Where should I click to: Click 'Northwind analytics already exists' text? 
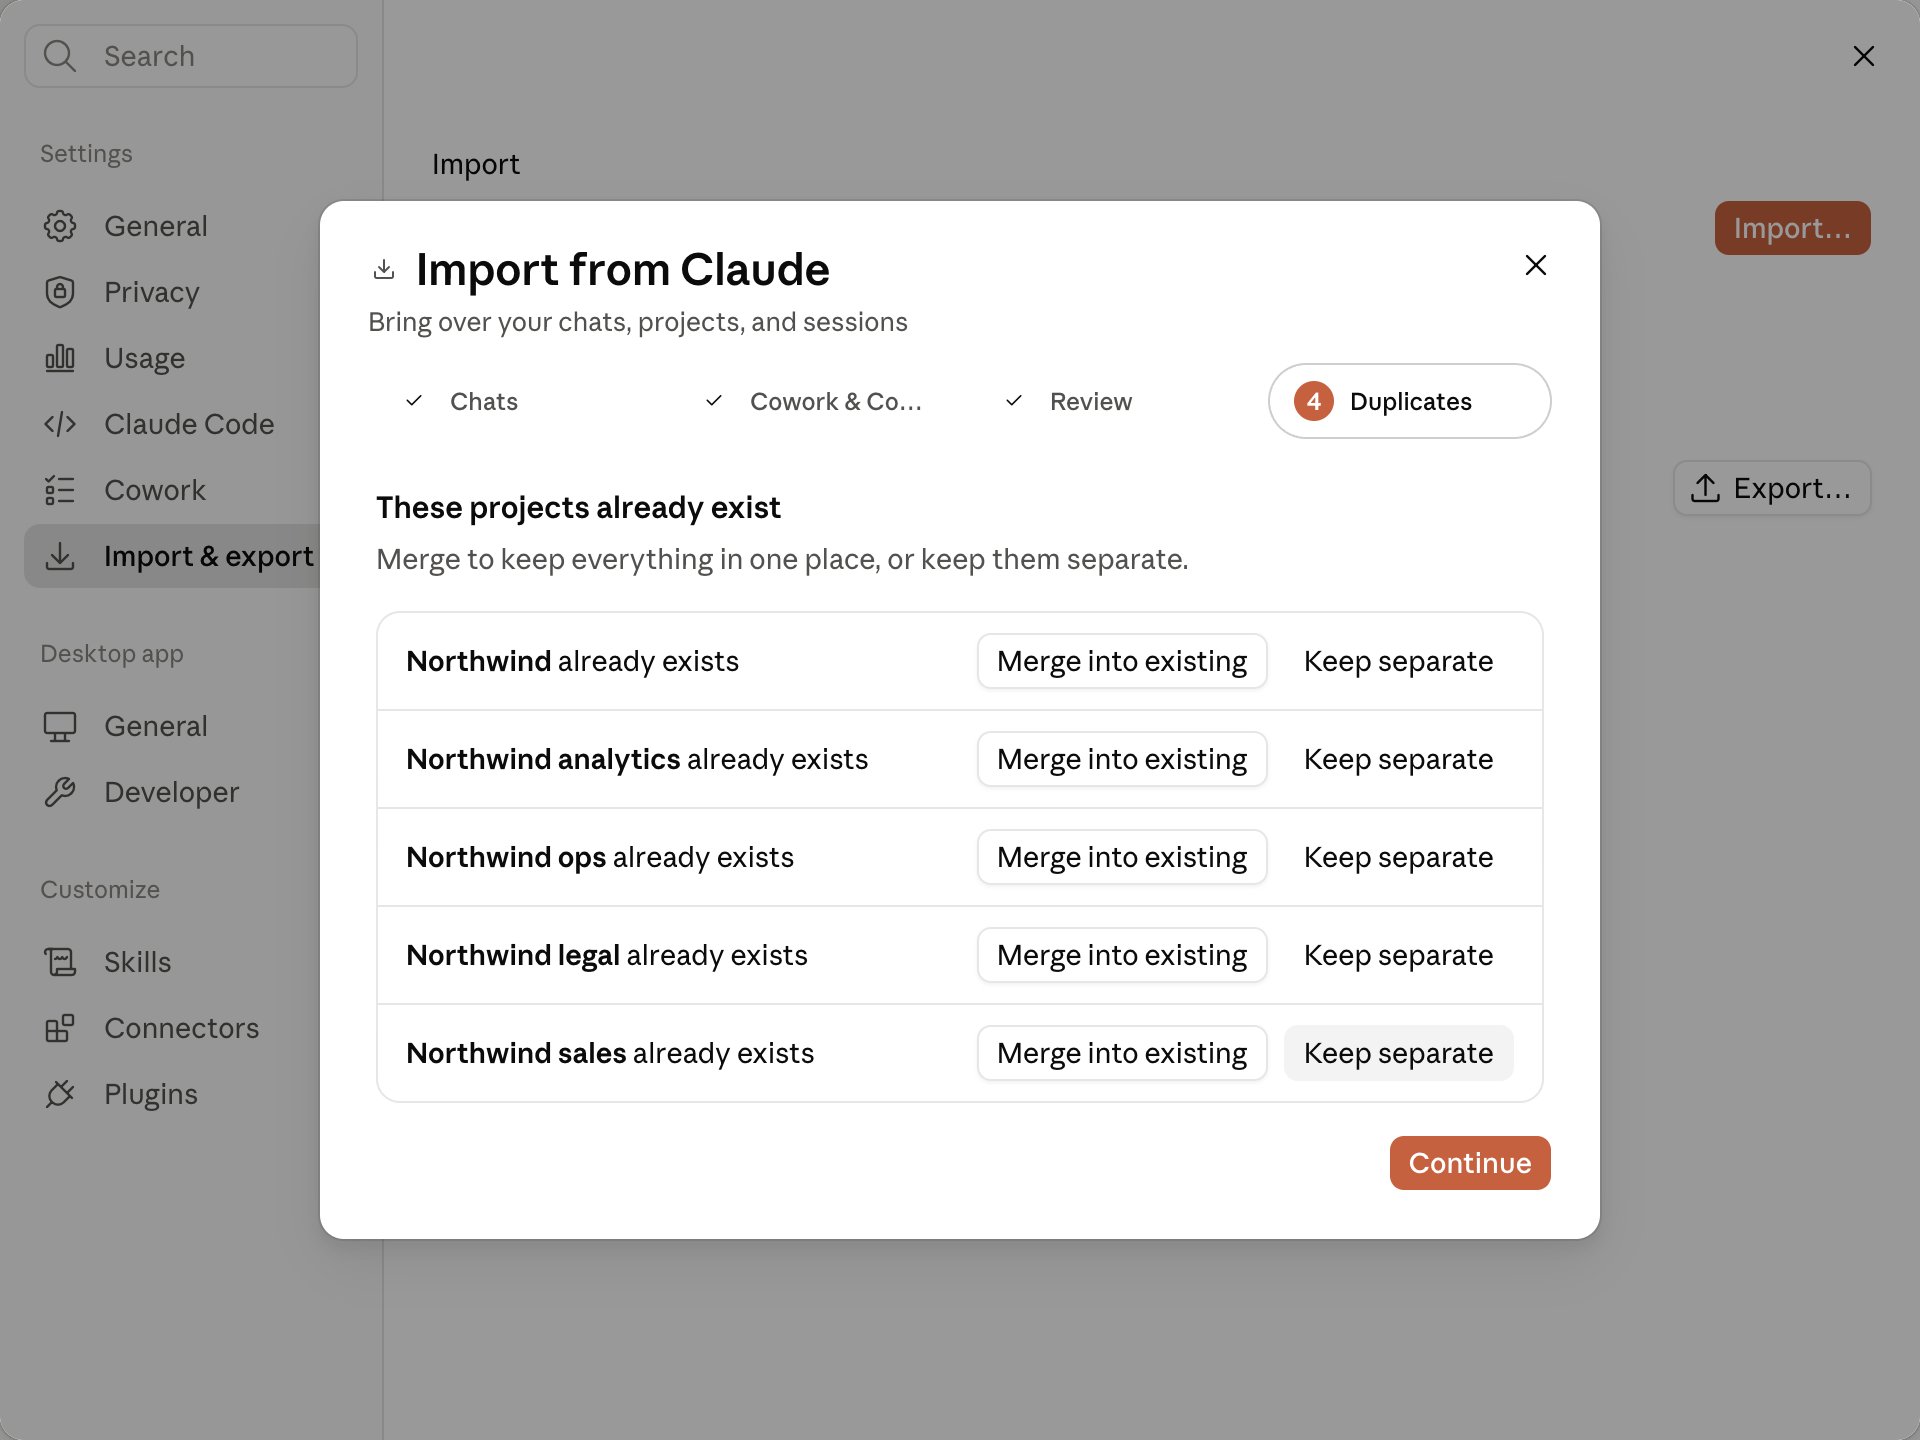point(637,759)
